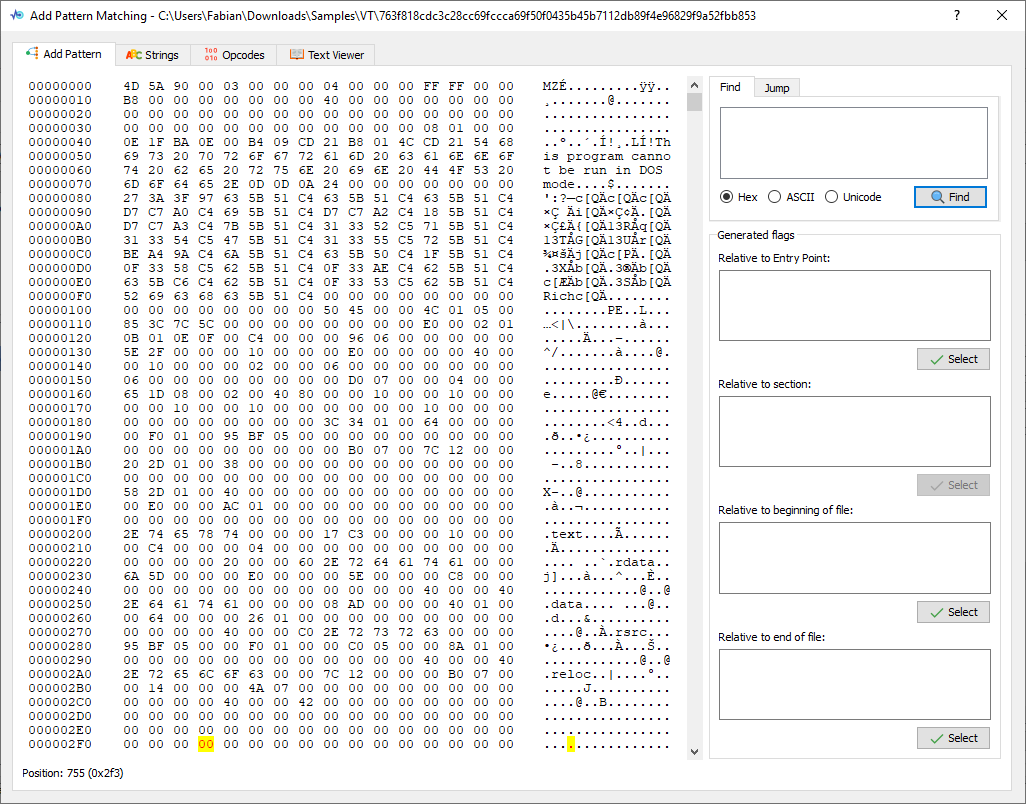1026x804 pixels.
Task: Click the yellow highlighted 00 byte in hex view
Action: click(x=206, y=744)
